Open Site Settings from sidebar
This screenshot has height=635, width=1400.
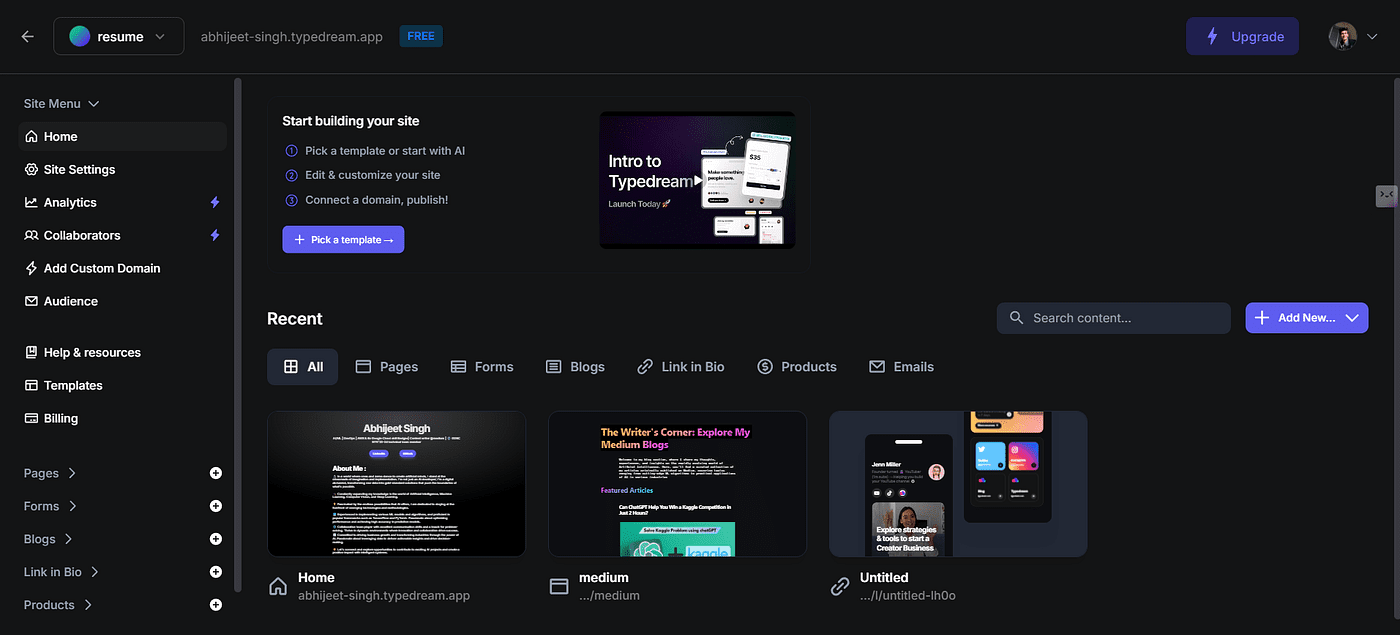point(79,170)
